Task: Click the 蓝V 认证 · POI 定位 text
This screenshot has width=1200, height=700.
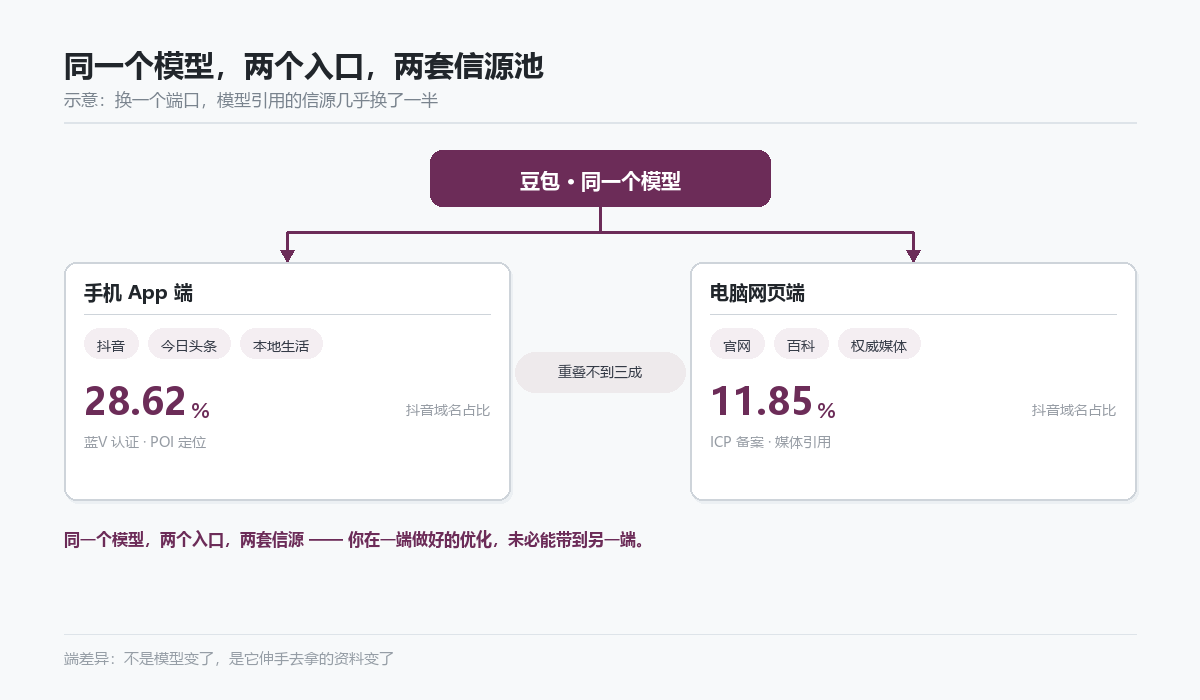Action: pyautogui.click(x=145, y=442)
